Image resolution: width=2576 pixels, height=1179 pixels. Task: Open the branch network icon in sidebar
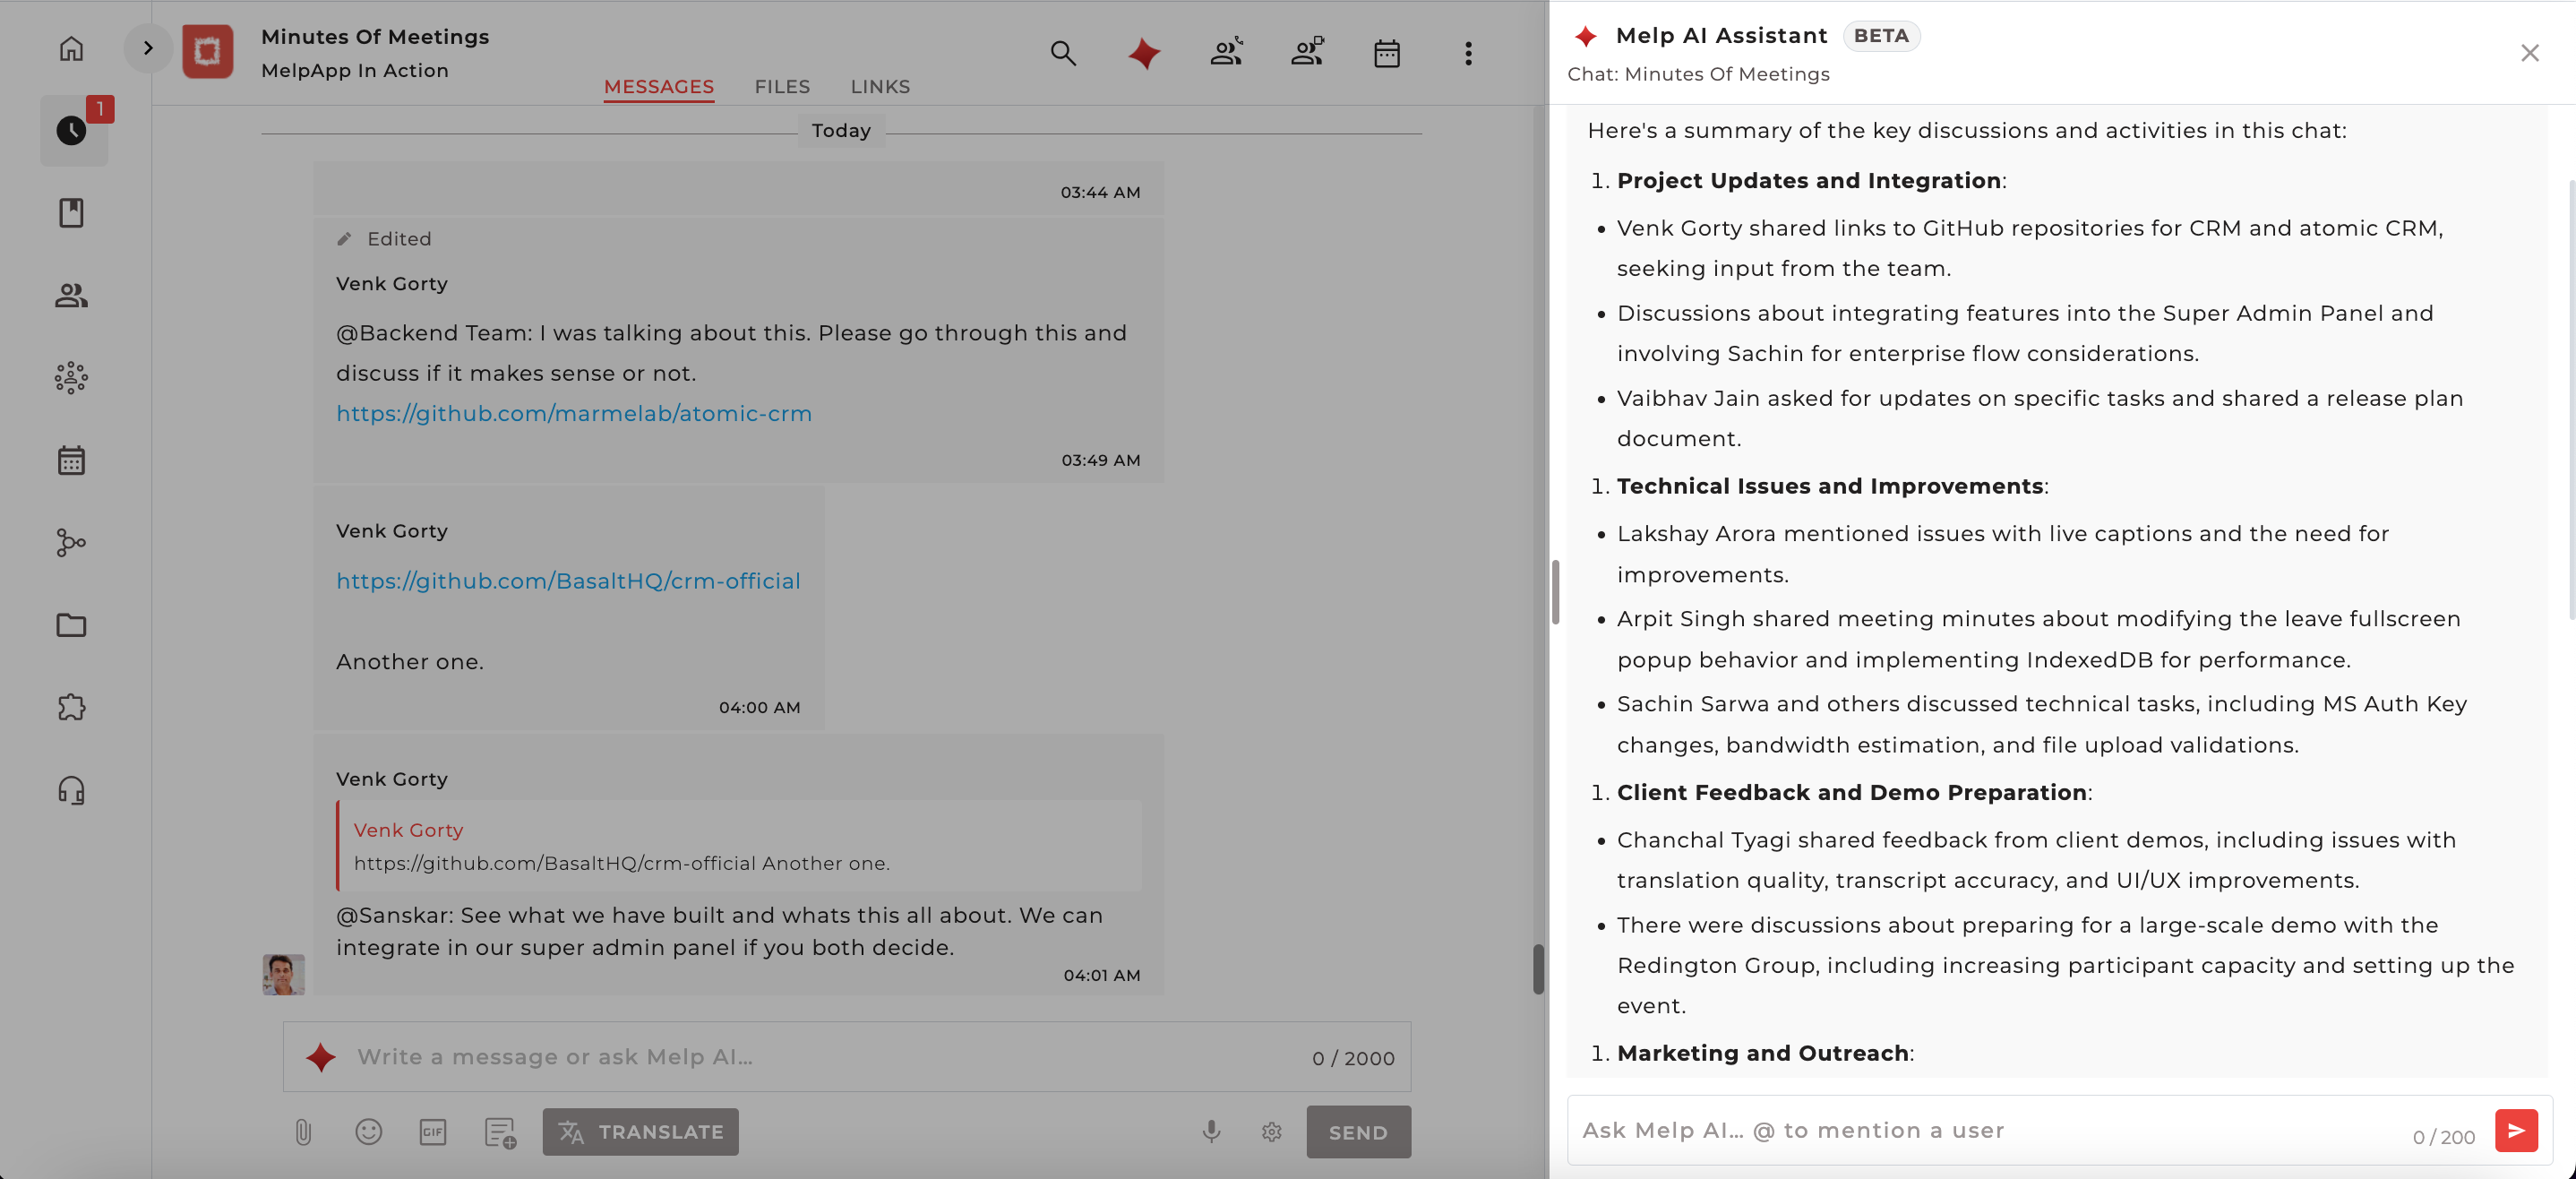click(71, 543)
